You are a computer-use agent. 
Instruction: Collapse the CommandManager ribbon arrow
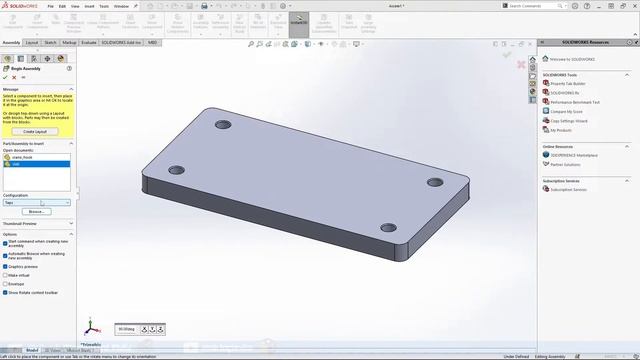(x=635, y=34)
